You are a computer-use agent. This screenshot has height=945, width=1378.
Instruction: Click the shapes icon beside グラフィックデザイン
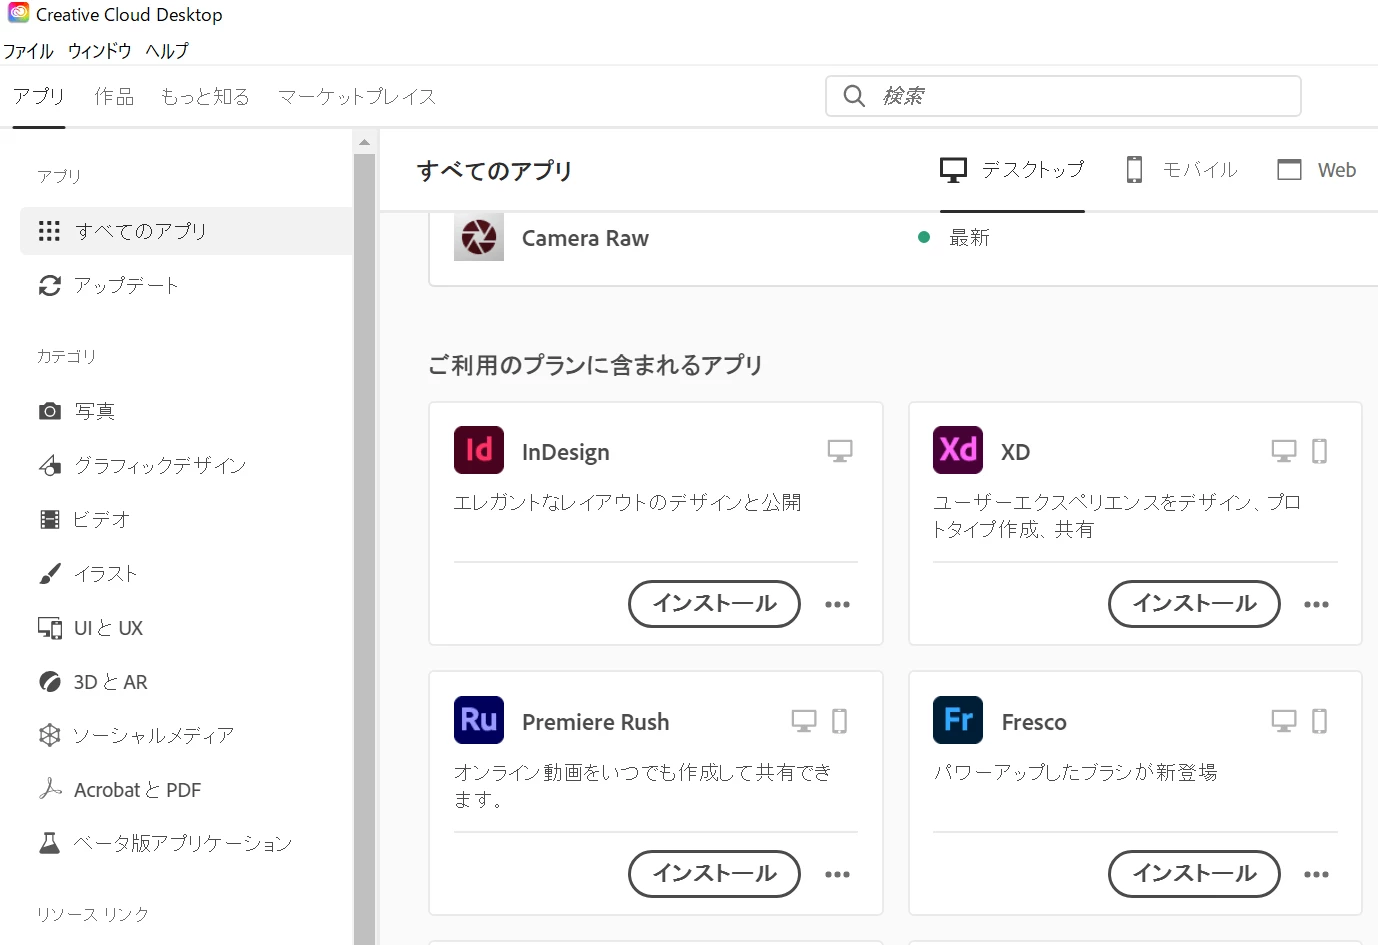pos(49,465)
